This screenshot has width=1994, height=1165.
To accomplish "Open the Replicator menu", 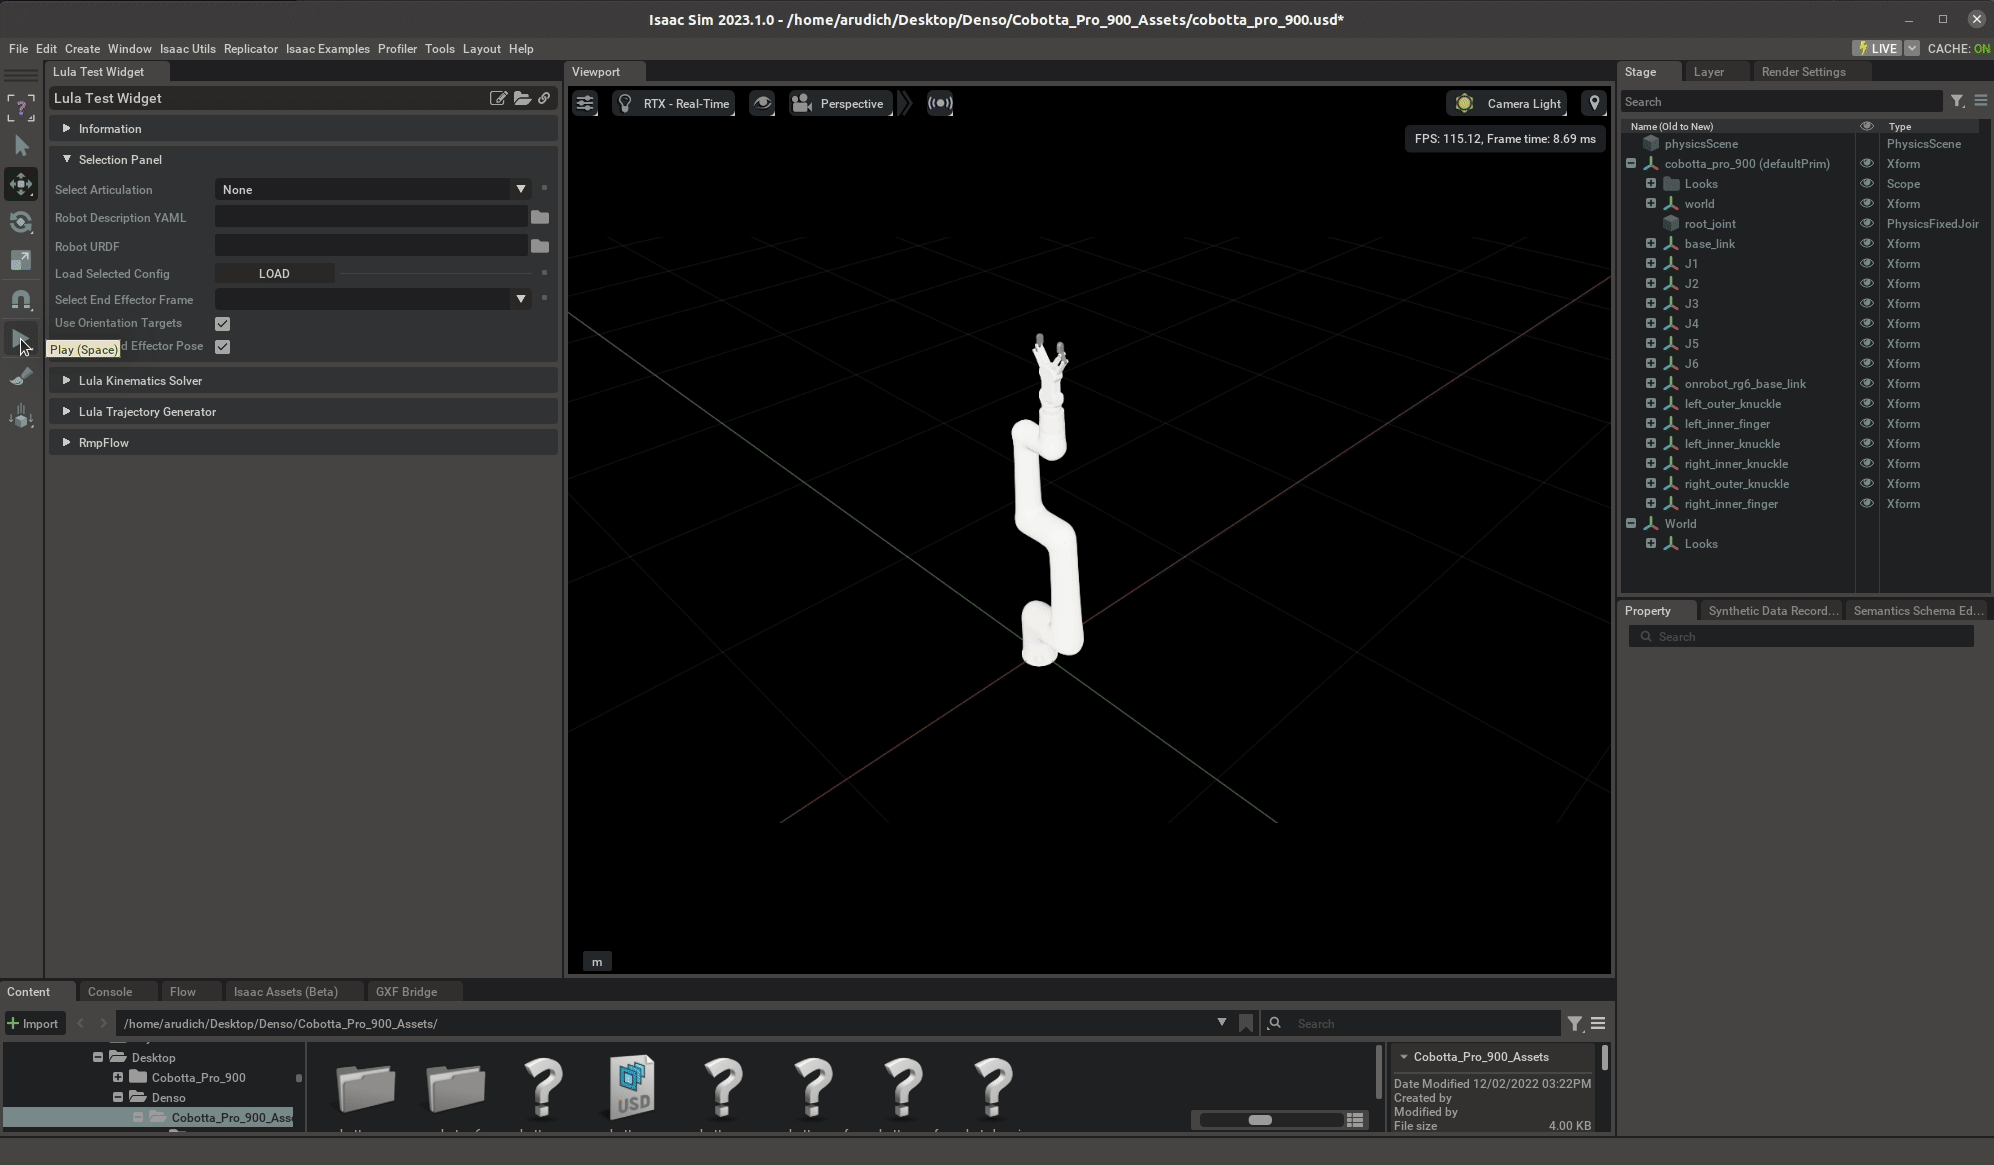I will tap(251, 48).
